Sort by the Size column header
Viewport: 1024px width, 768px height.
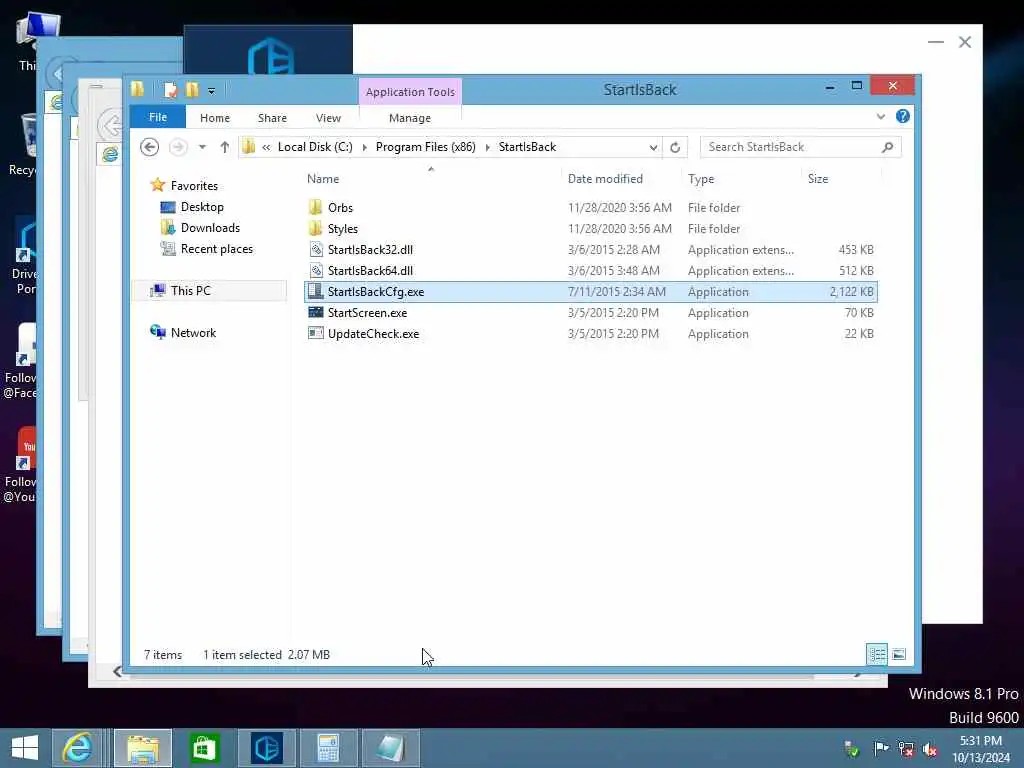pyautogui.click(x=818, y=179)
